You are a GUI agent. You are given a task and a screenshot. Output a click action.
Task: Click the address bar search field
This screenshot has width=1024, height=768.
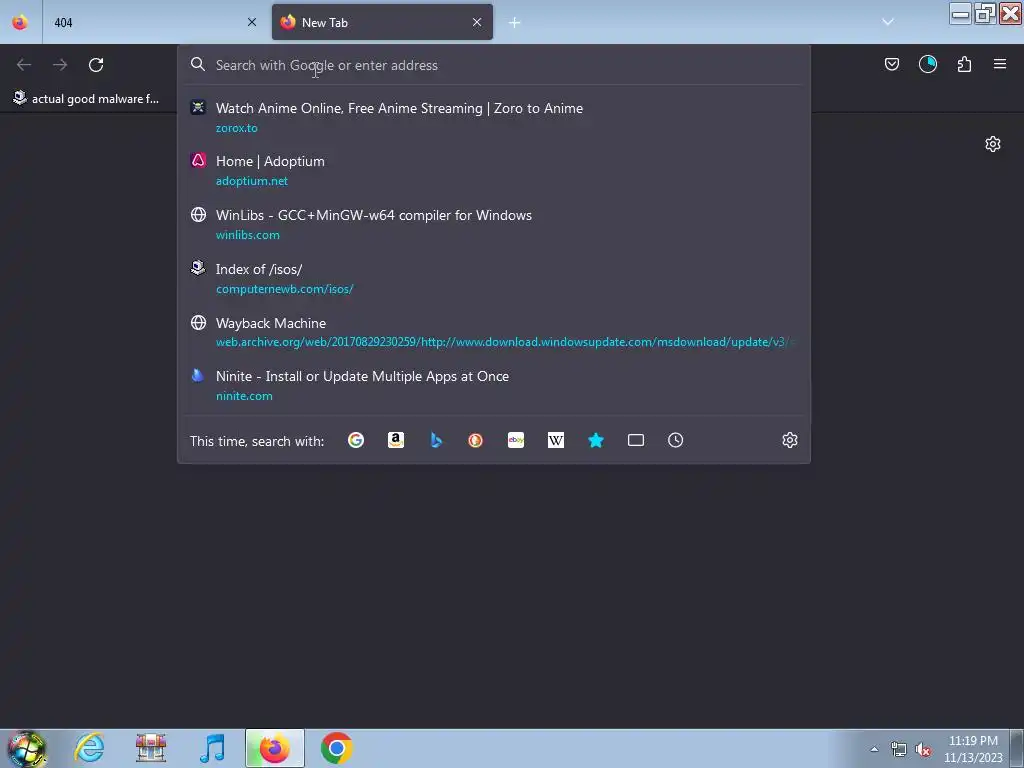pyautogui.click(x=494, y=65)
